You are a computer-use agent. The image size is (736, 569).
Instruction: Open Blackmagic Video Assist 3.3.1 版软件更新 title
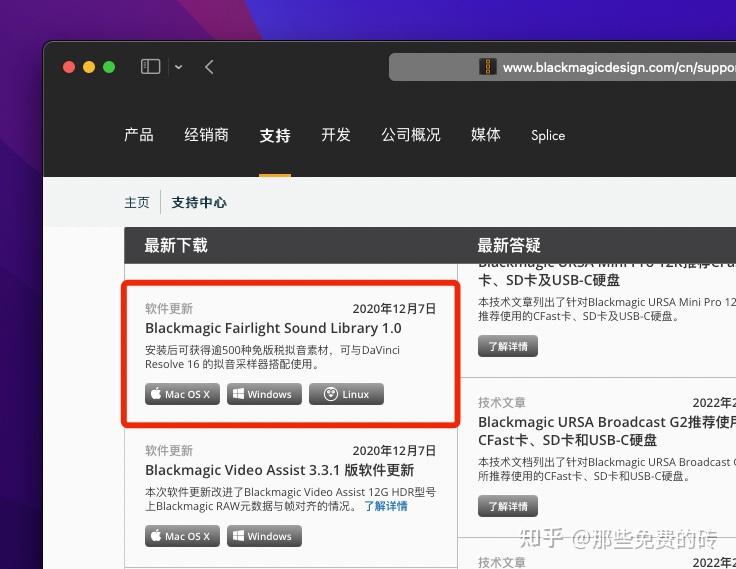279,470
